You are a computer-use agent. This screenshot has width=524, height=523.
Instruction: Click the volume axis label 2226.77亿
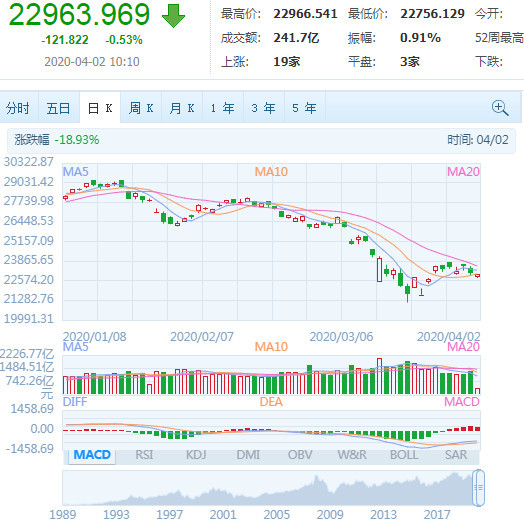[27, 354]
